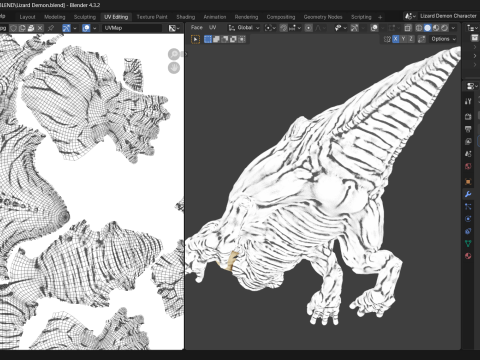Toggle 3D viewport gizmos icon
480x360 pixels.
[355, 28]
